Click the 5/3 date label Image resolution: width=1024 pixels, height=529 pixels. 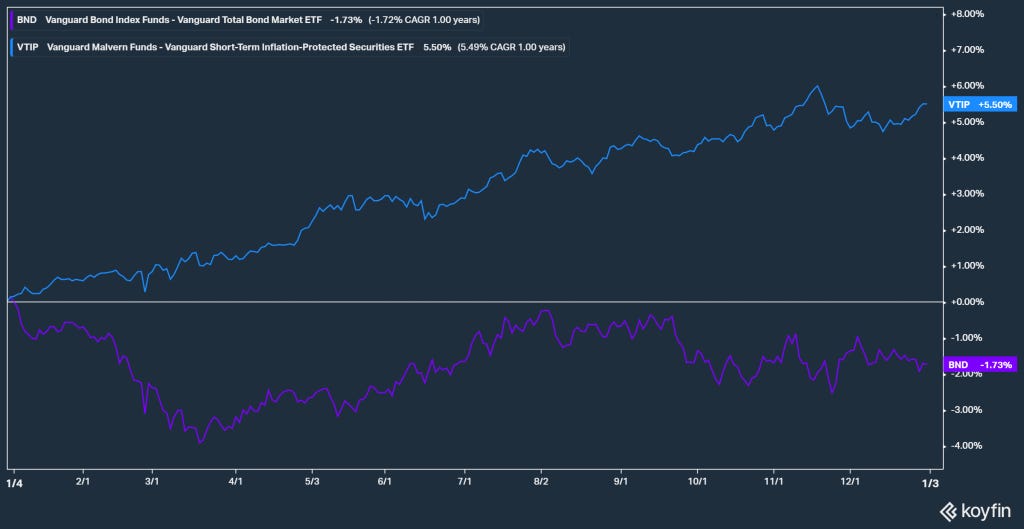pos(312,481)
